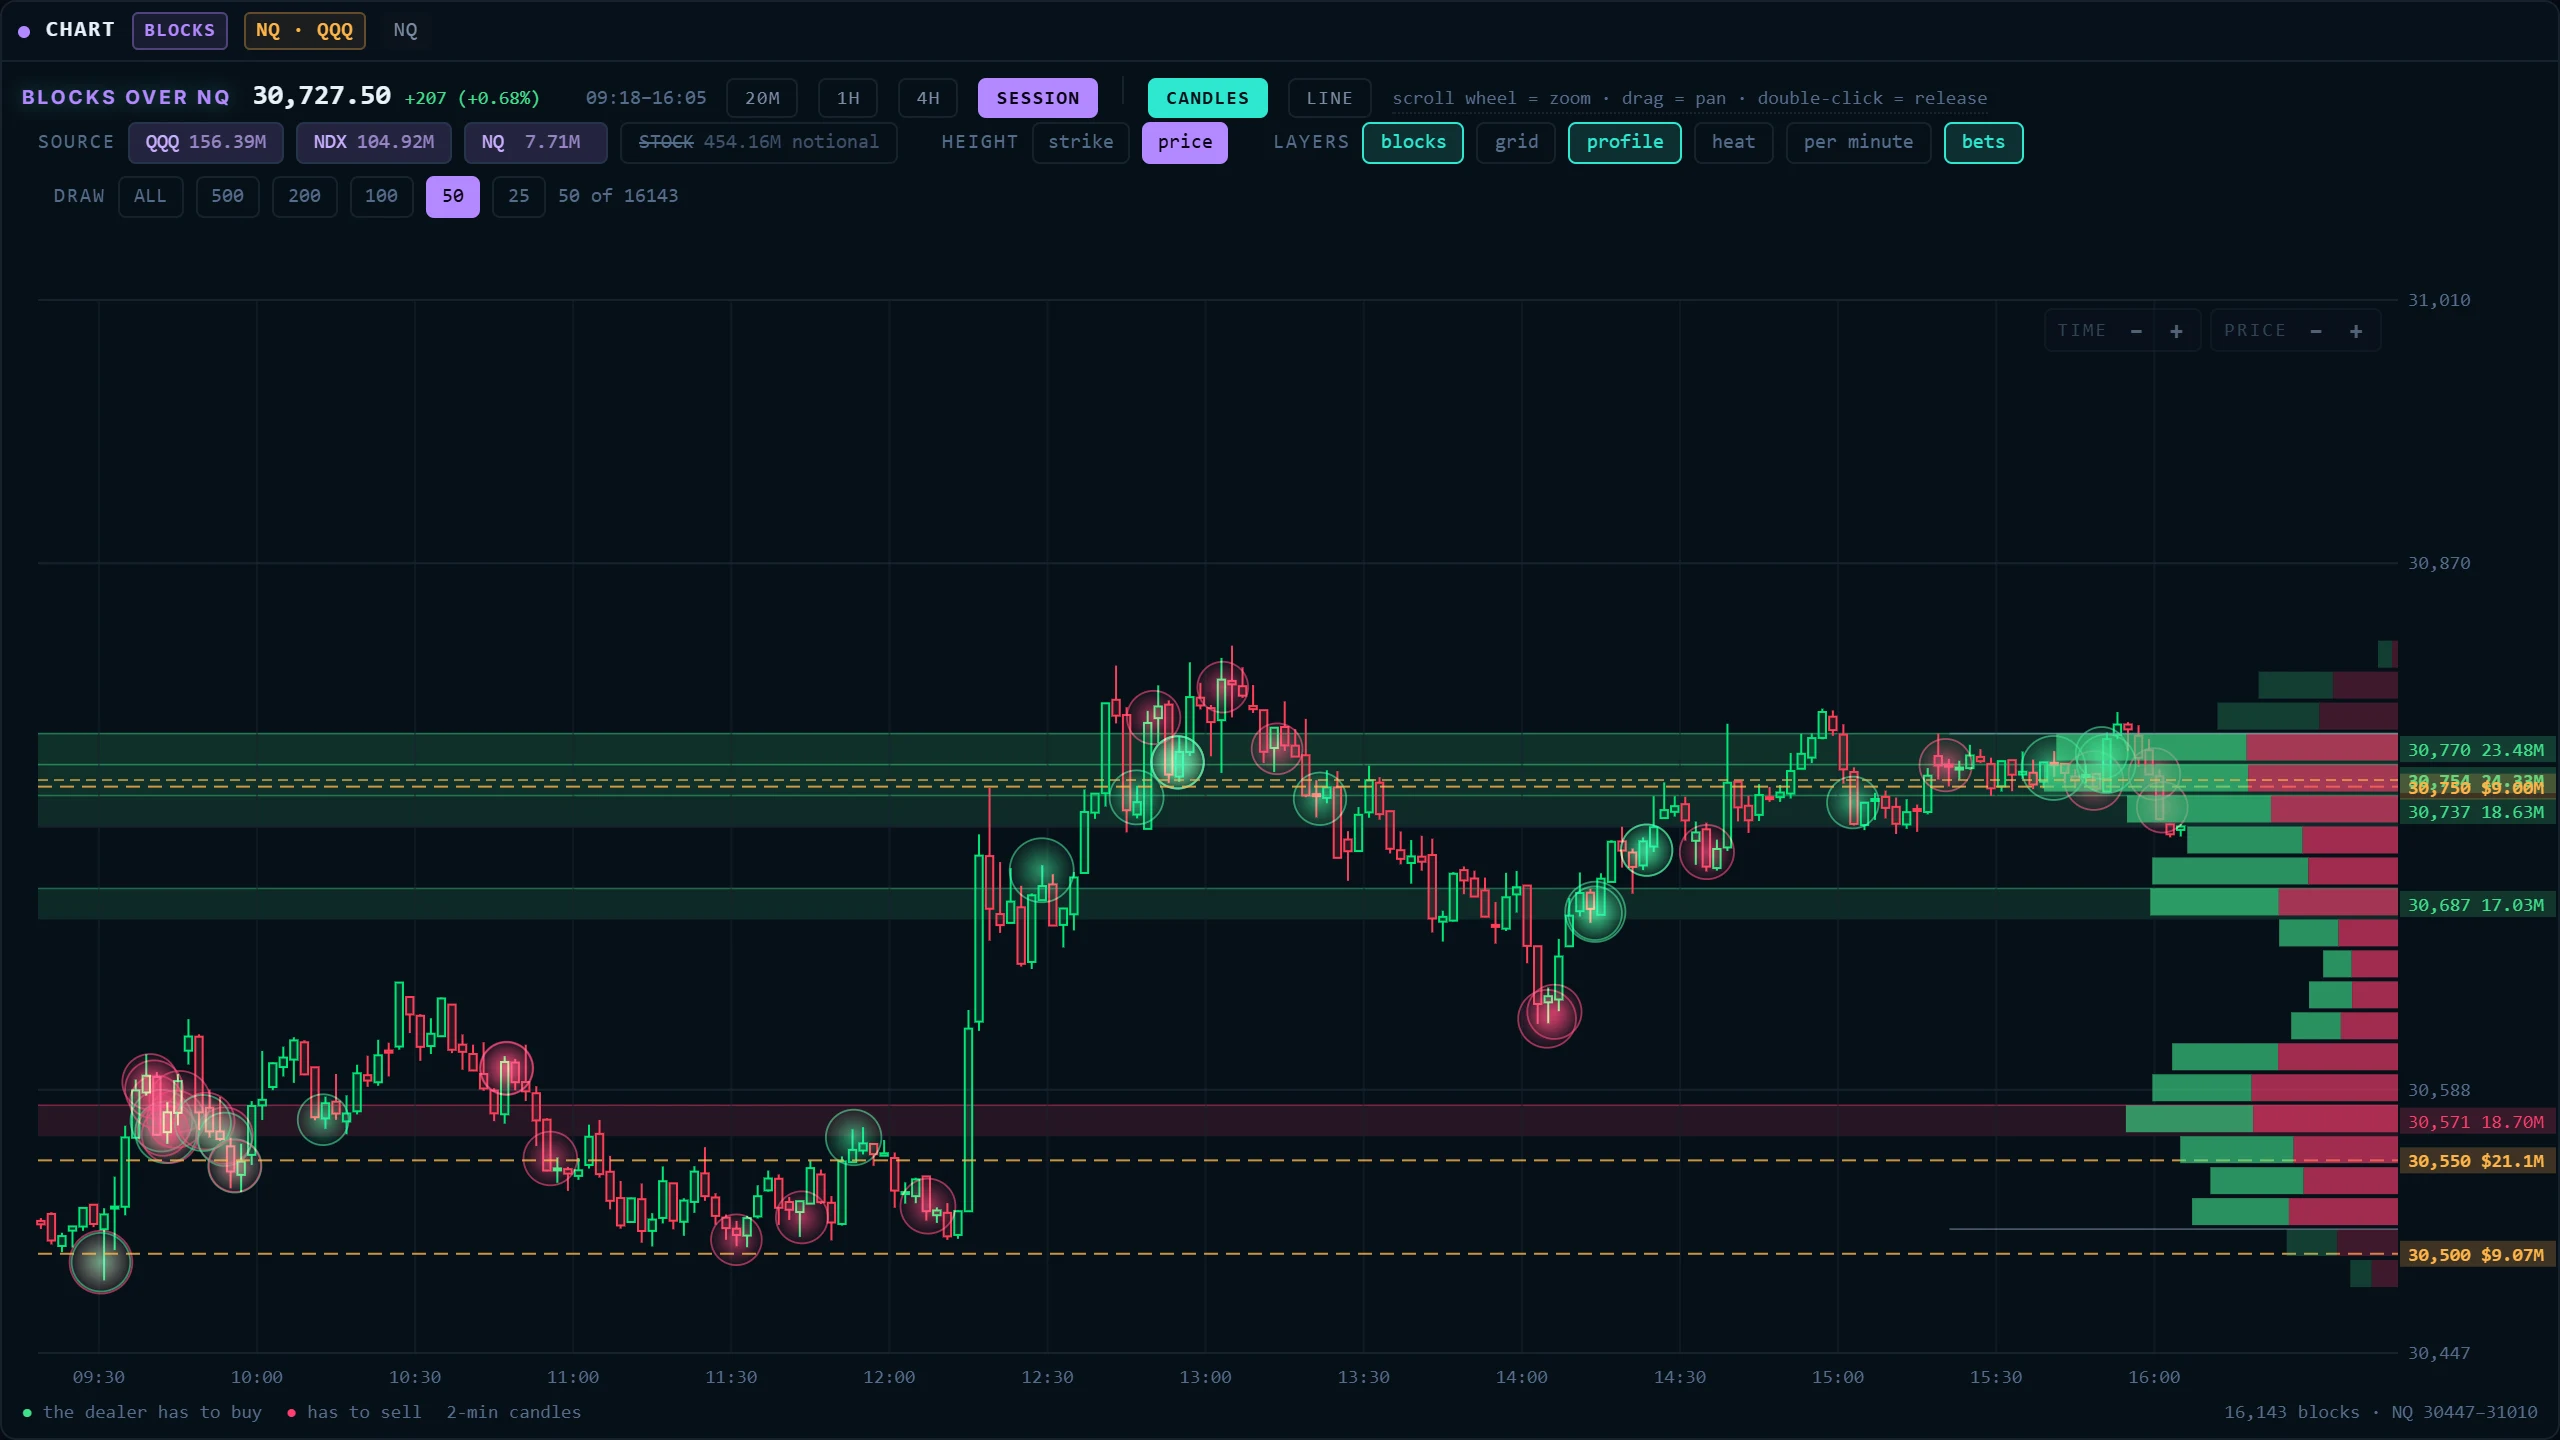Switch to the BLOCKS tab
Screen dimensions: 2560x1440
[180, 30]
